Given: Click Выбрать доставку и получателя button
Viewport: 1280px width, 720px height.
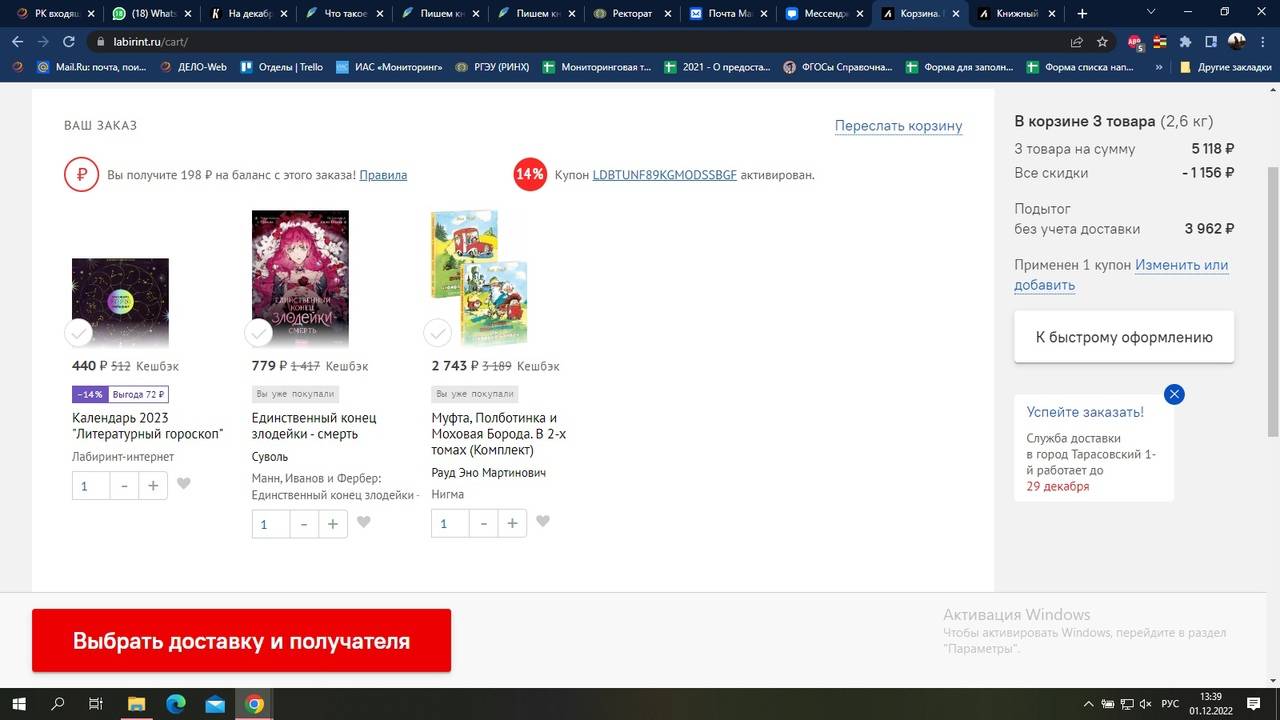Looking at the screenshot, I should click(241, 641).
